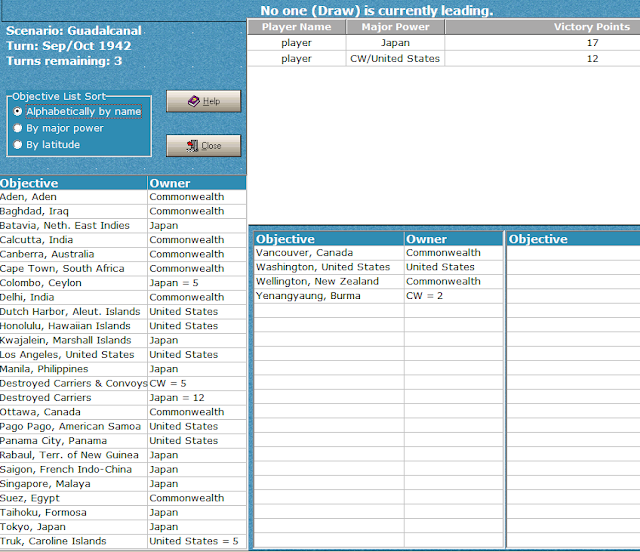Select 'Singapore, Malaya' objective row

(x=123, y=484)
